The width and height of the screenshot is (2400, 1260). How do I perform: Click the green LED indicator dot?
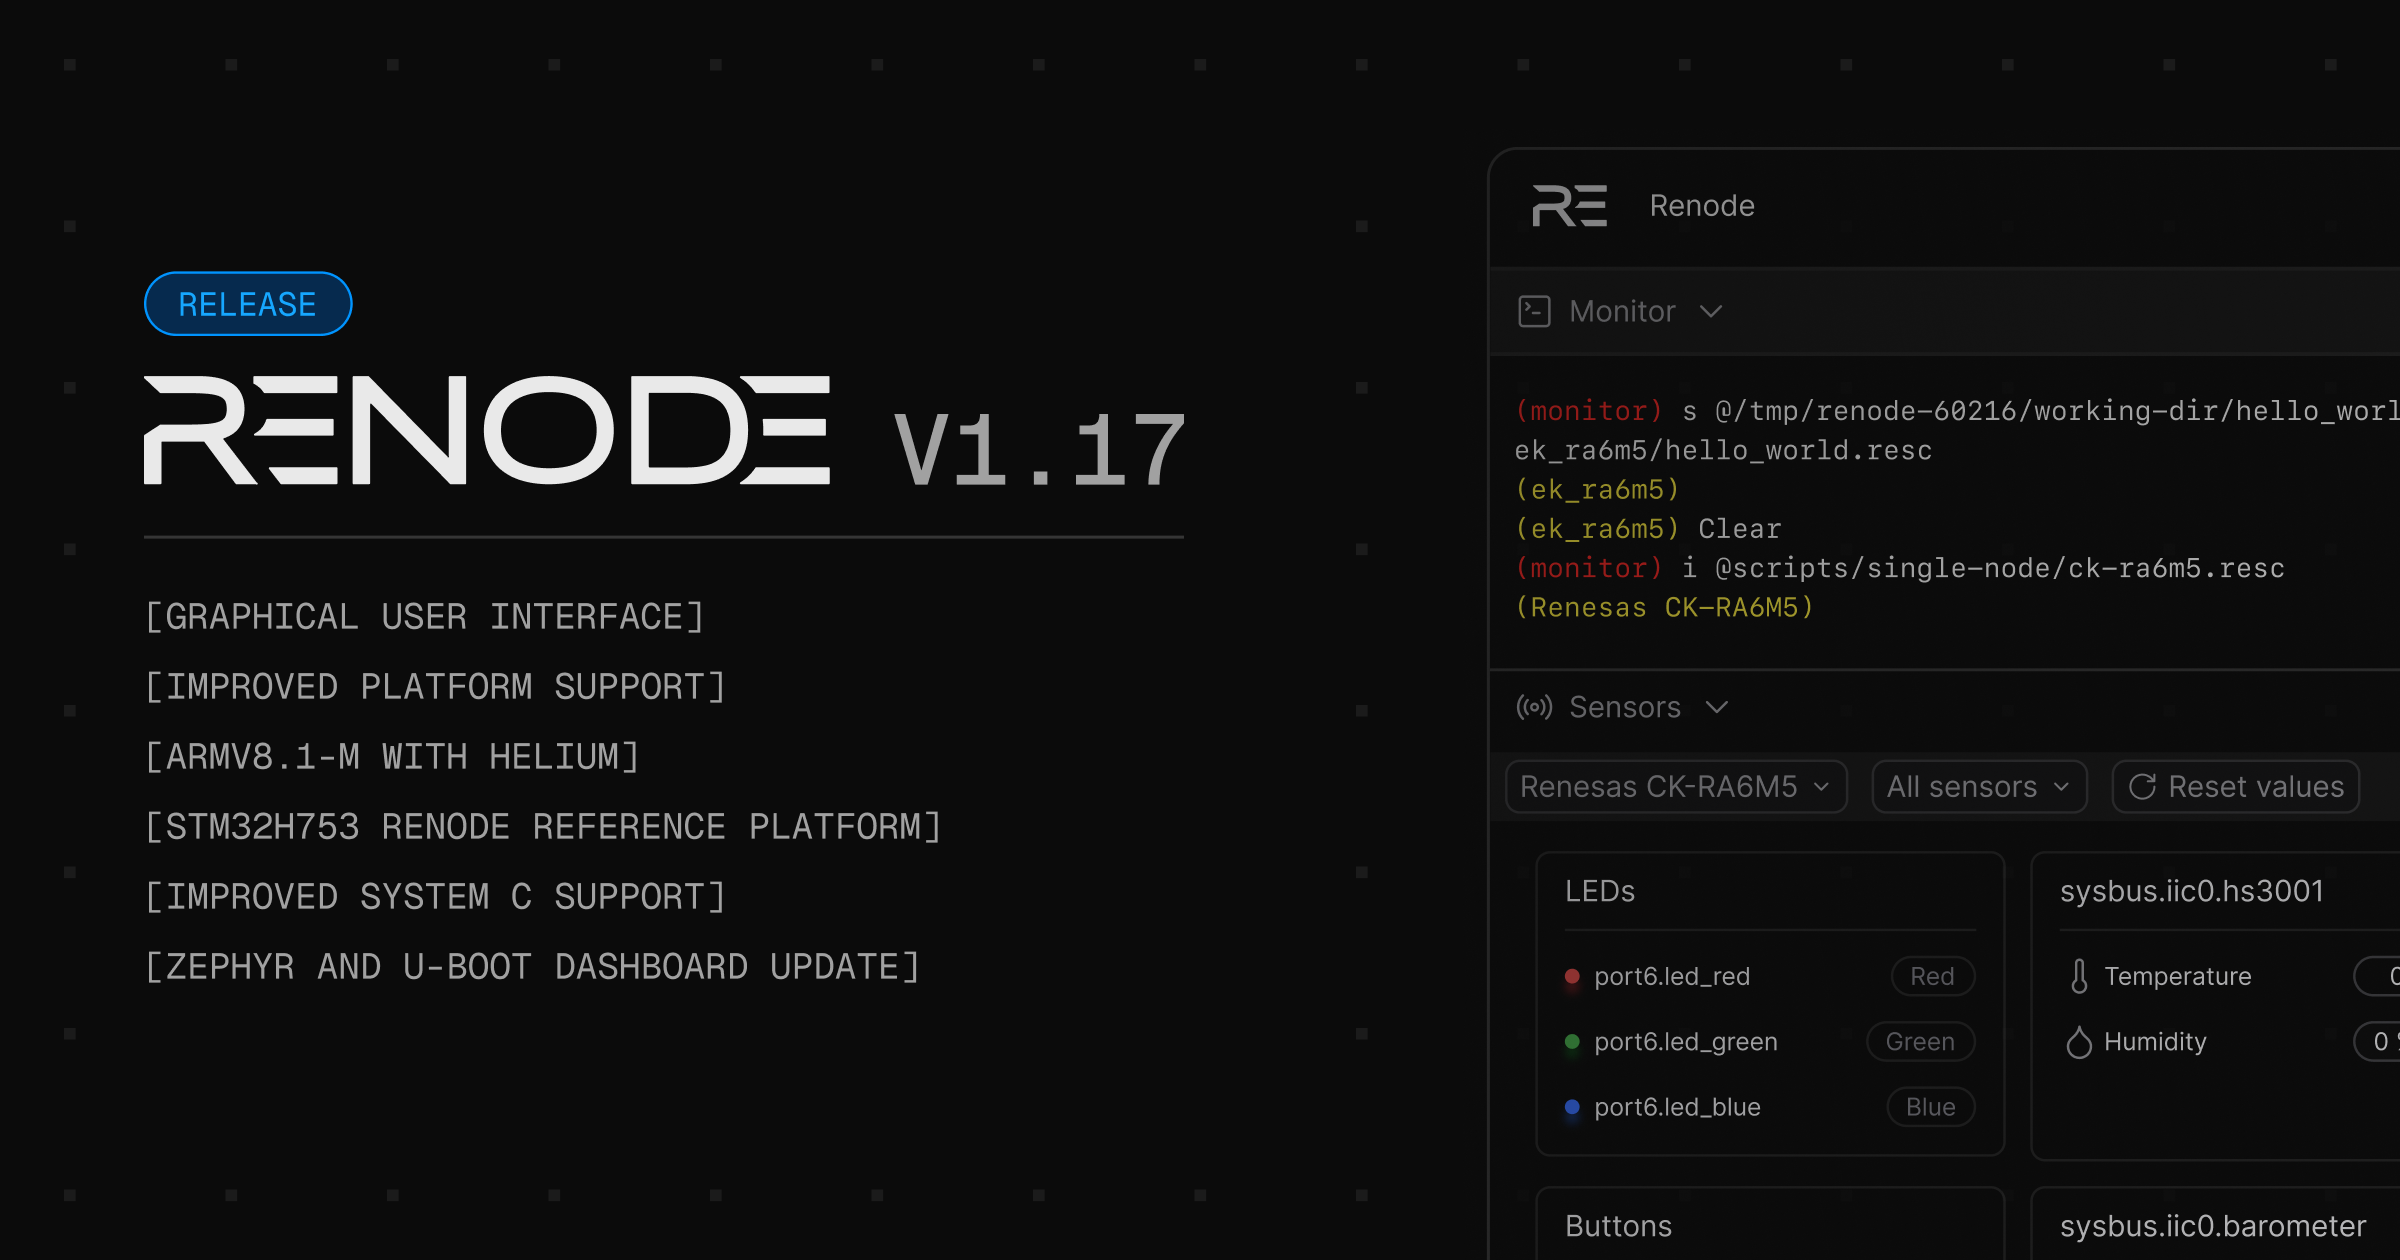tap(1572, 1042)
